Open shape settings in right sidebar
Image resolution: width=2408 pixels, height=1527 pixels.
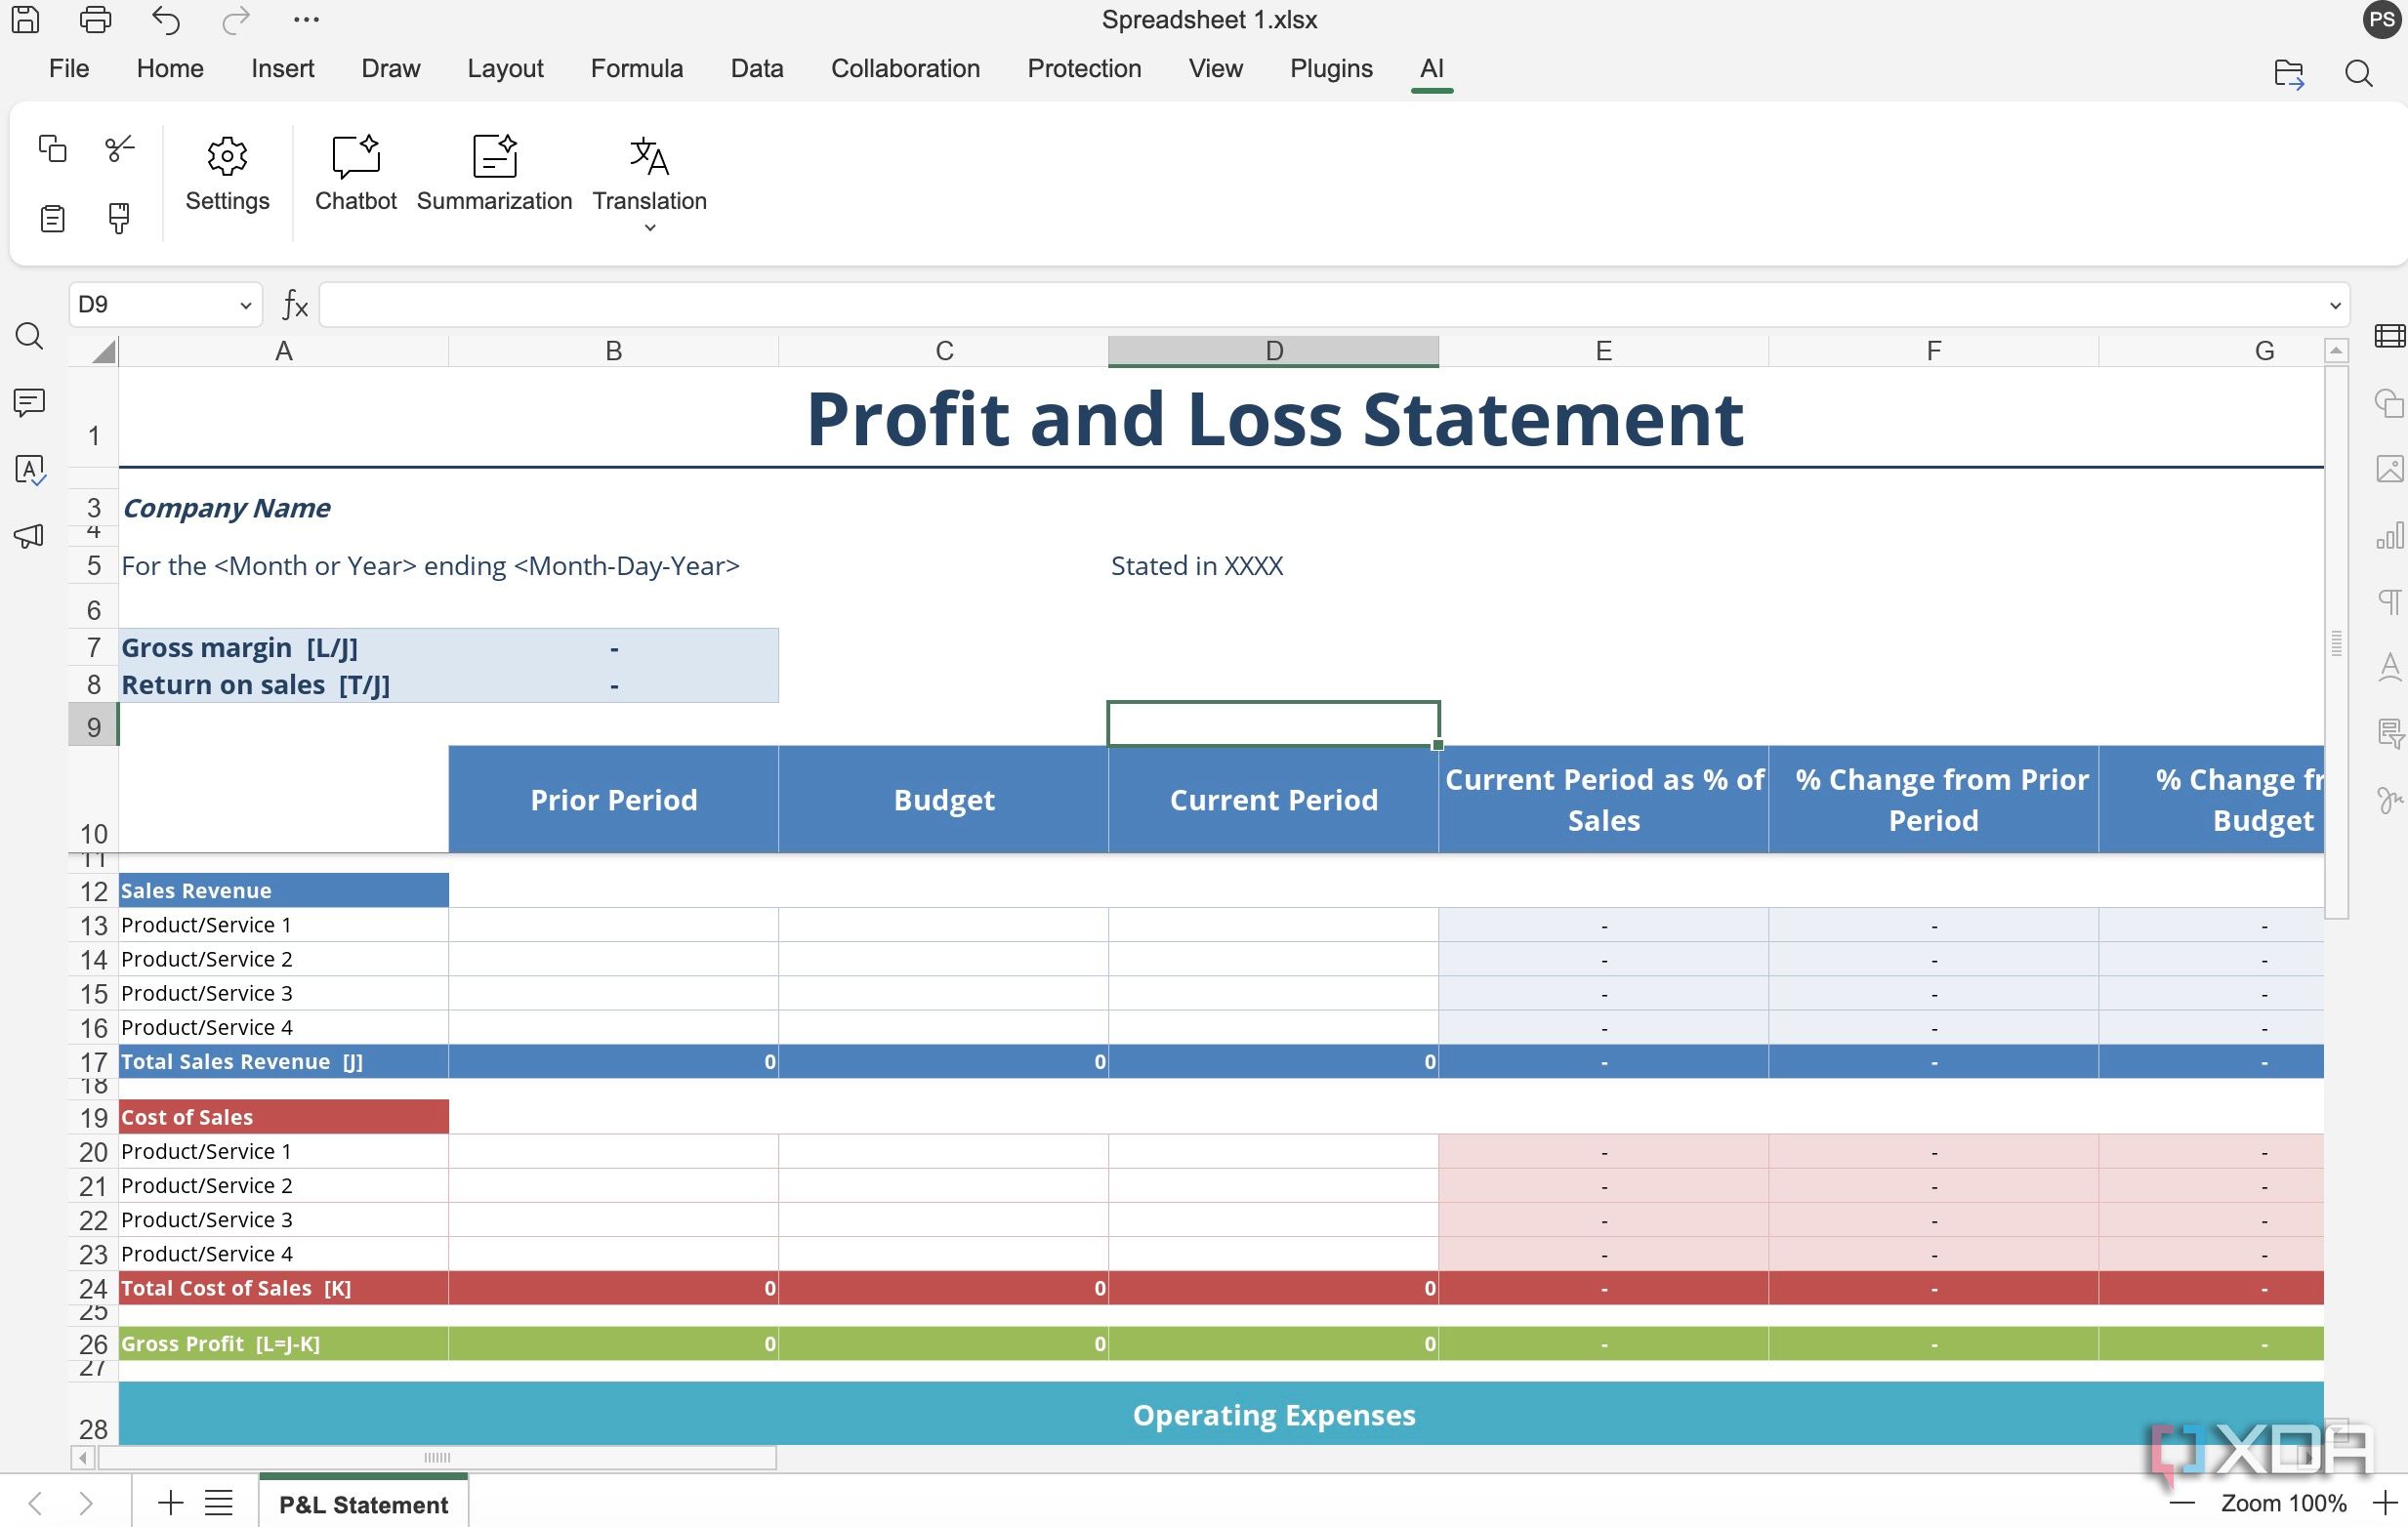point(2389,403)
